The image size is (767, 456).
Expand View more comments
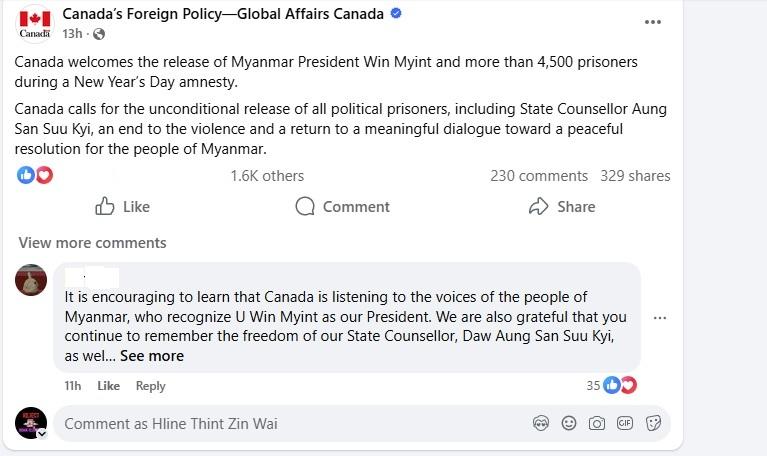pos(92,242)
